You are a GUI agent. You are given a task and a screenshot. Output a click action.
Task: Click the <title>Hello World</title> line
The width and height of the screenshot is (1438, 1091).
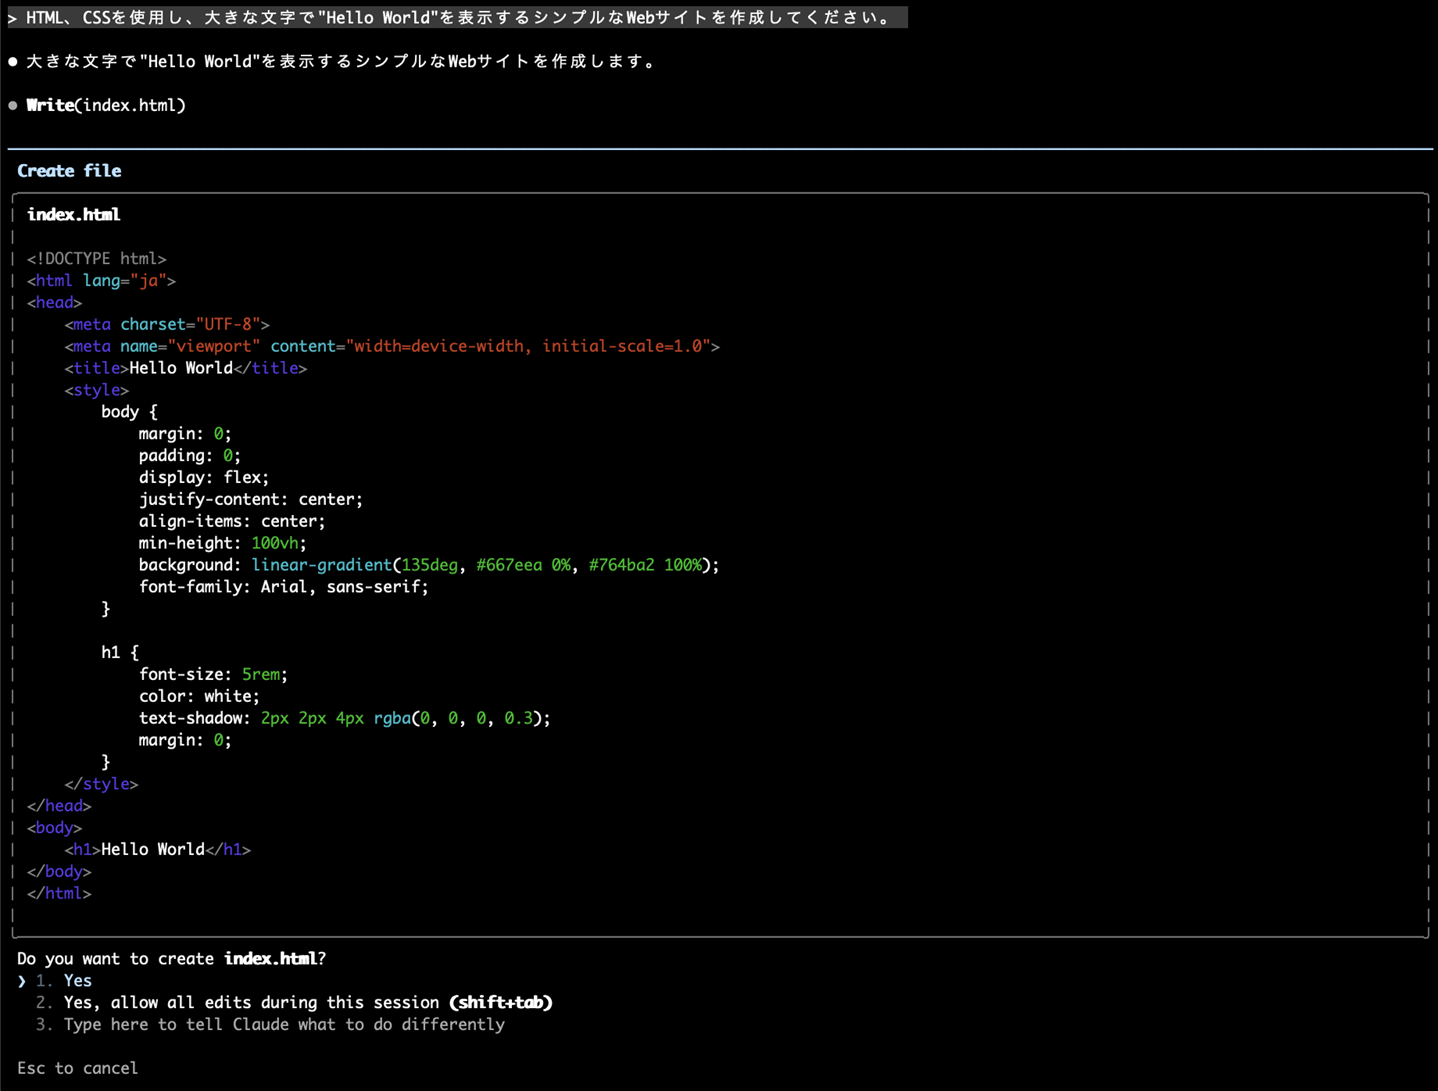185,369
